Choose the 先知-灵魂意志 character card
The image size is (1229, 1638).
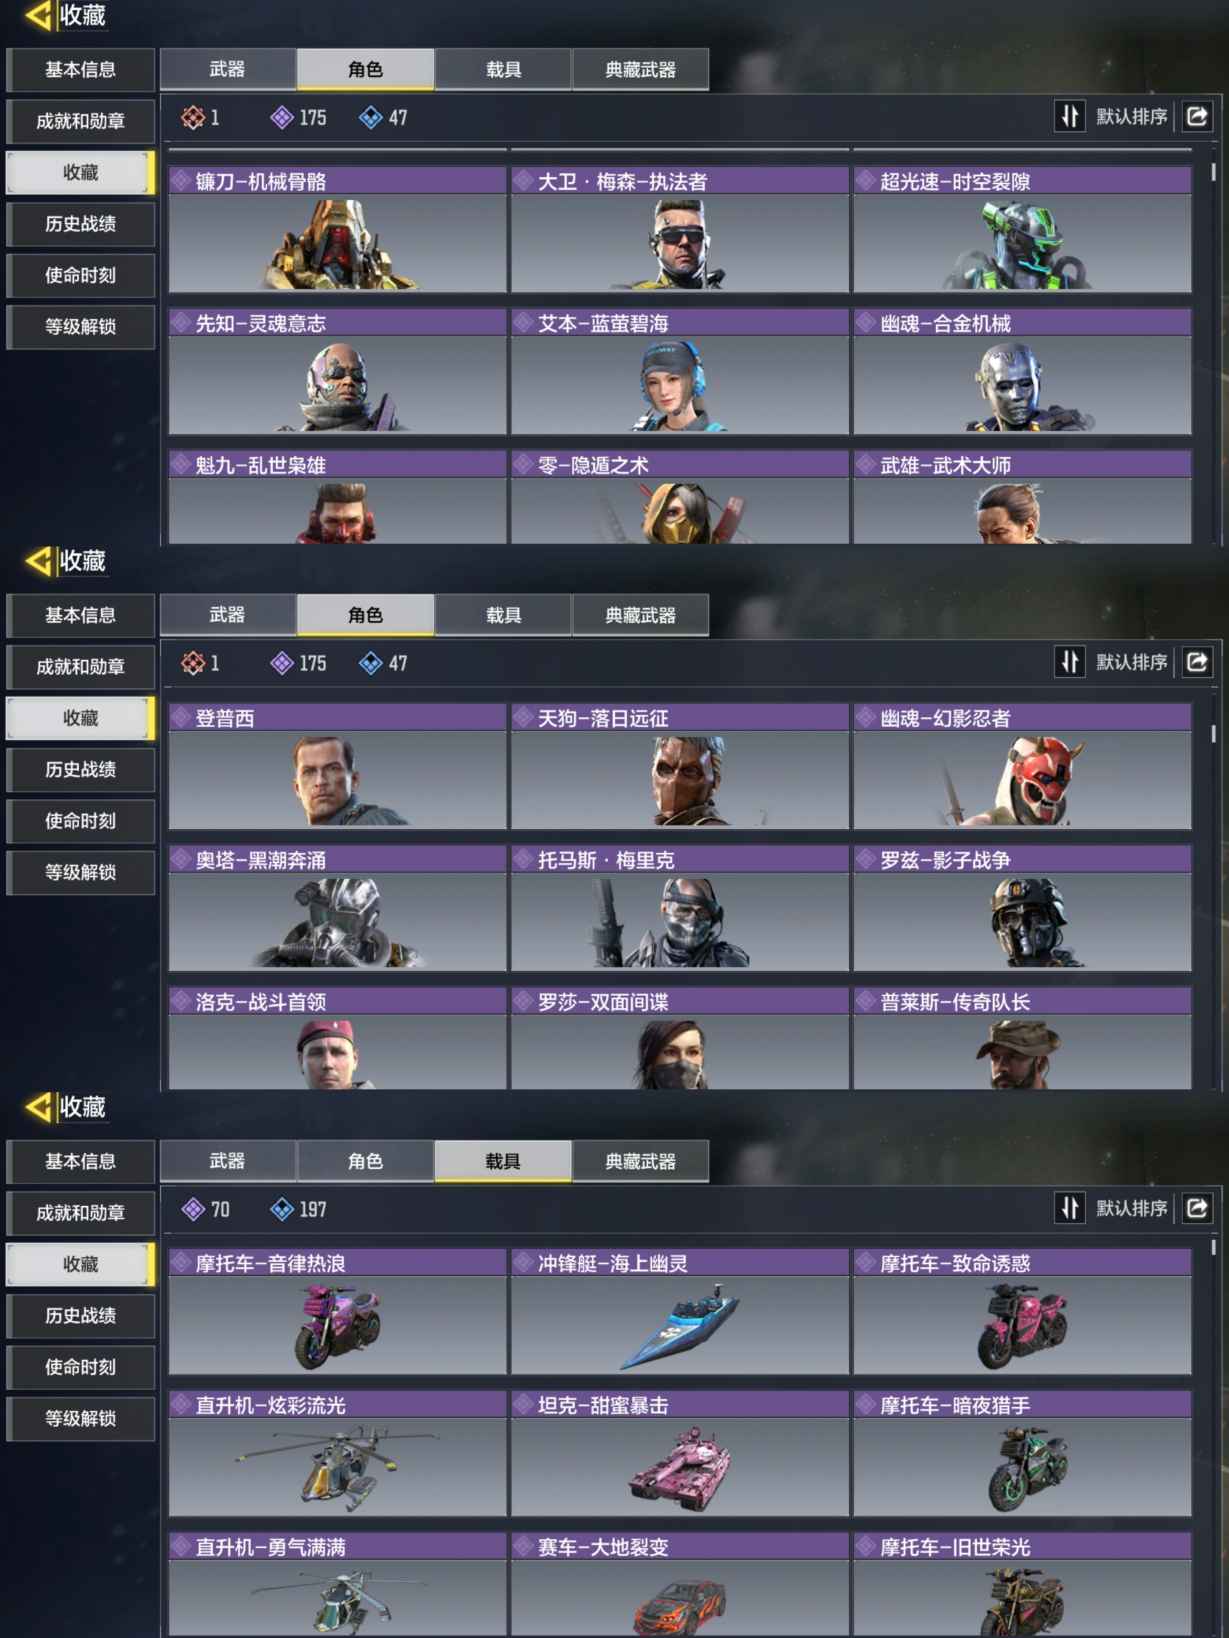click(x=338, y=372)
